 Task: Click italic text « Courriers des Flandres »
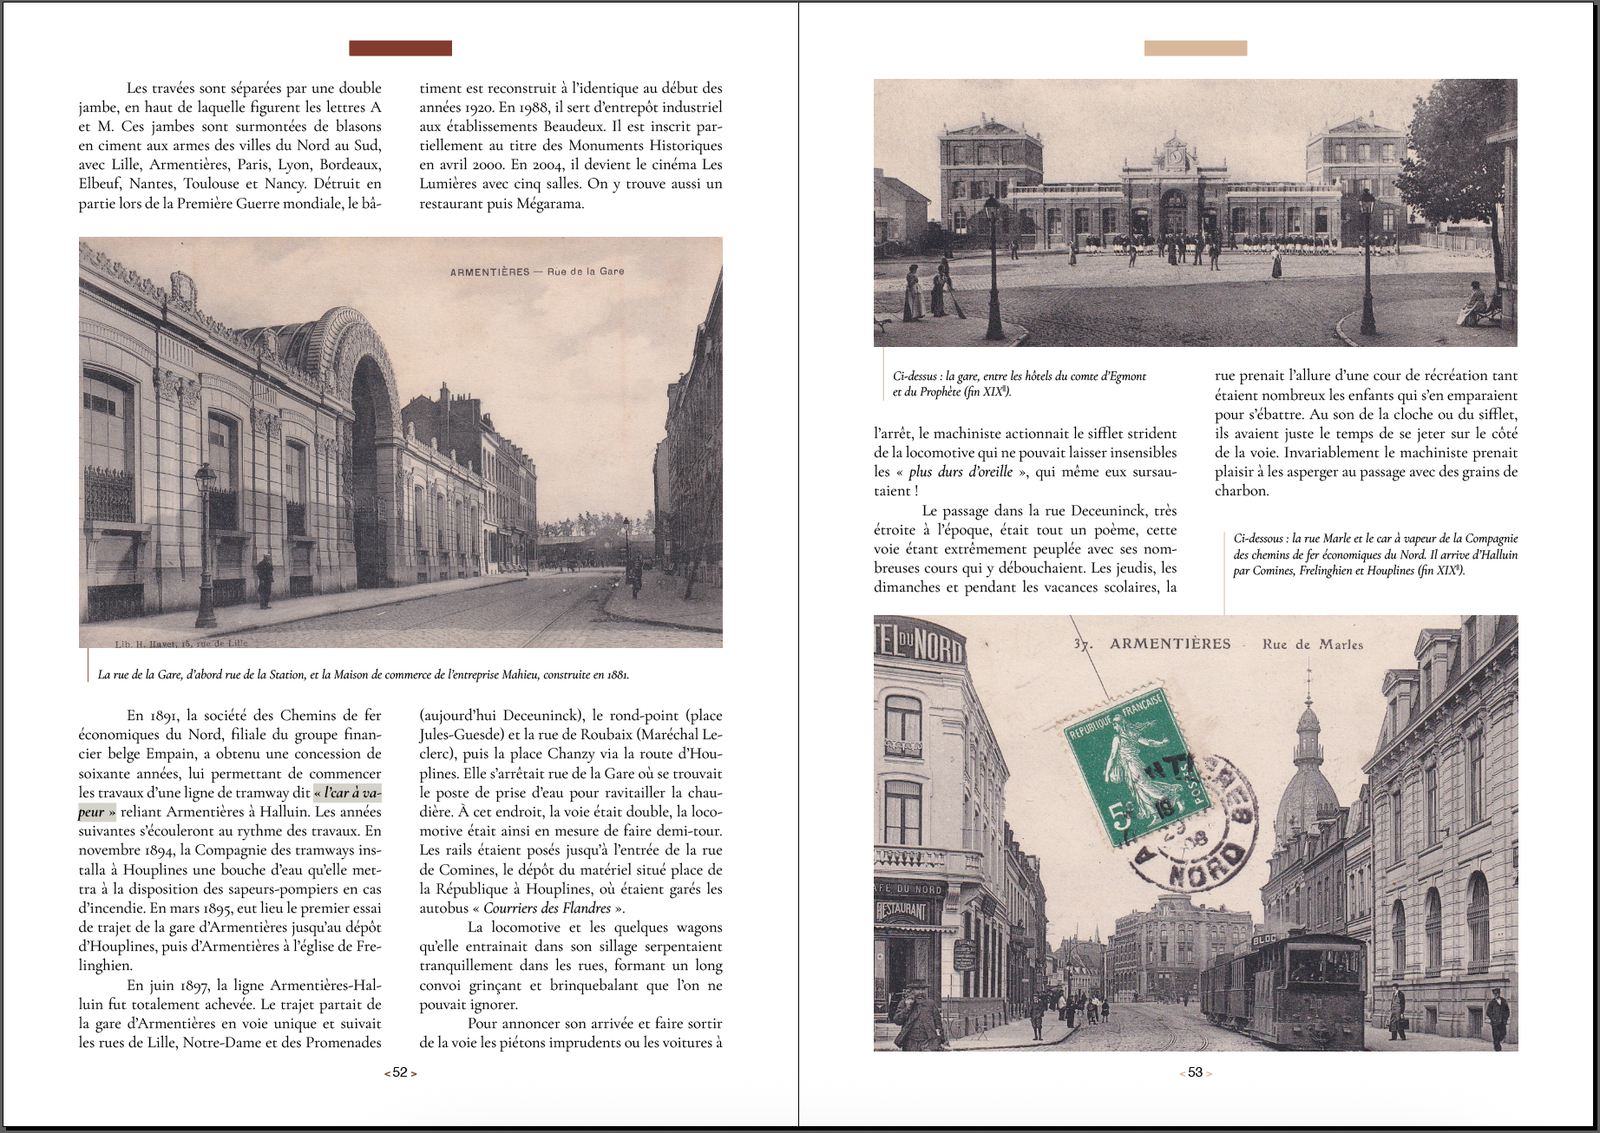[547, 908]
